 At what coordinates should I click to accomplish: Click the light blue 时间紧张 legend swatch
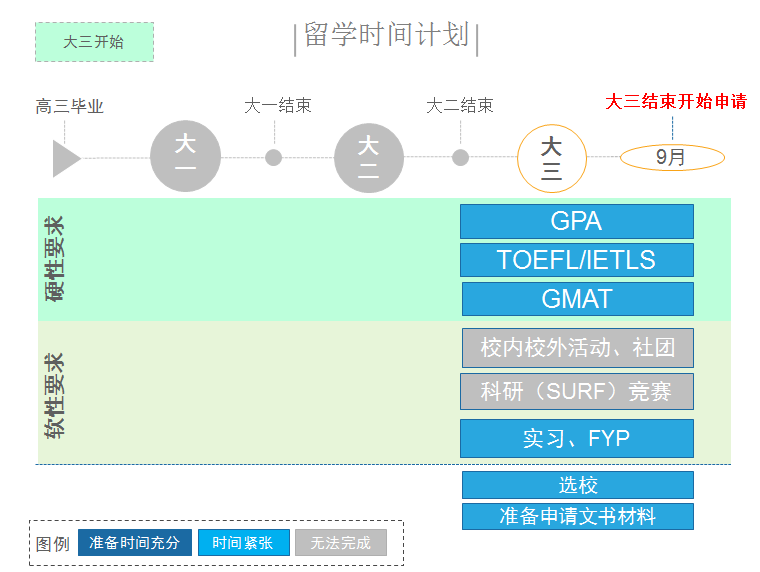click(x=244, y=542)
